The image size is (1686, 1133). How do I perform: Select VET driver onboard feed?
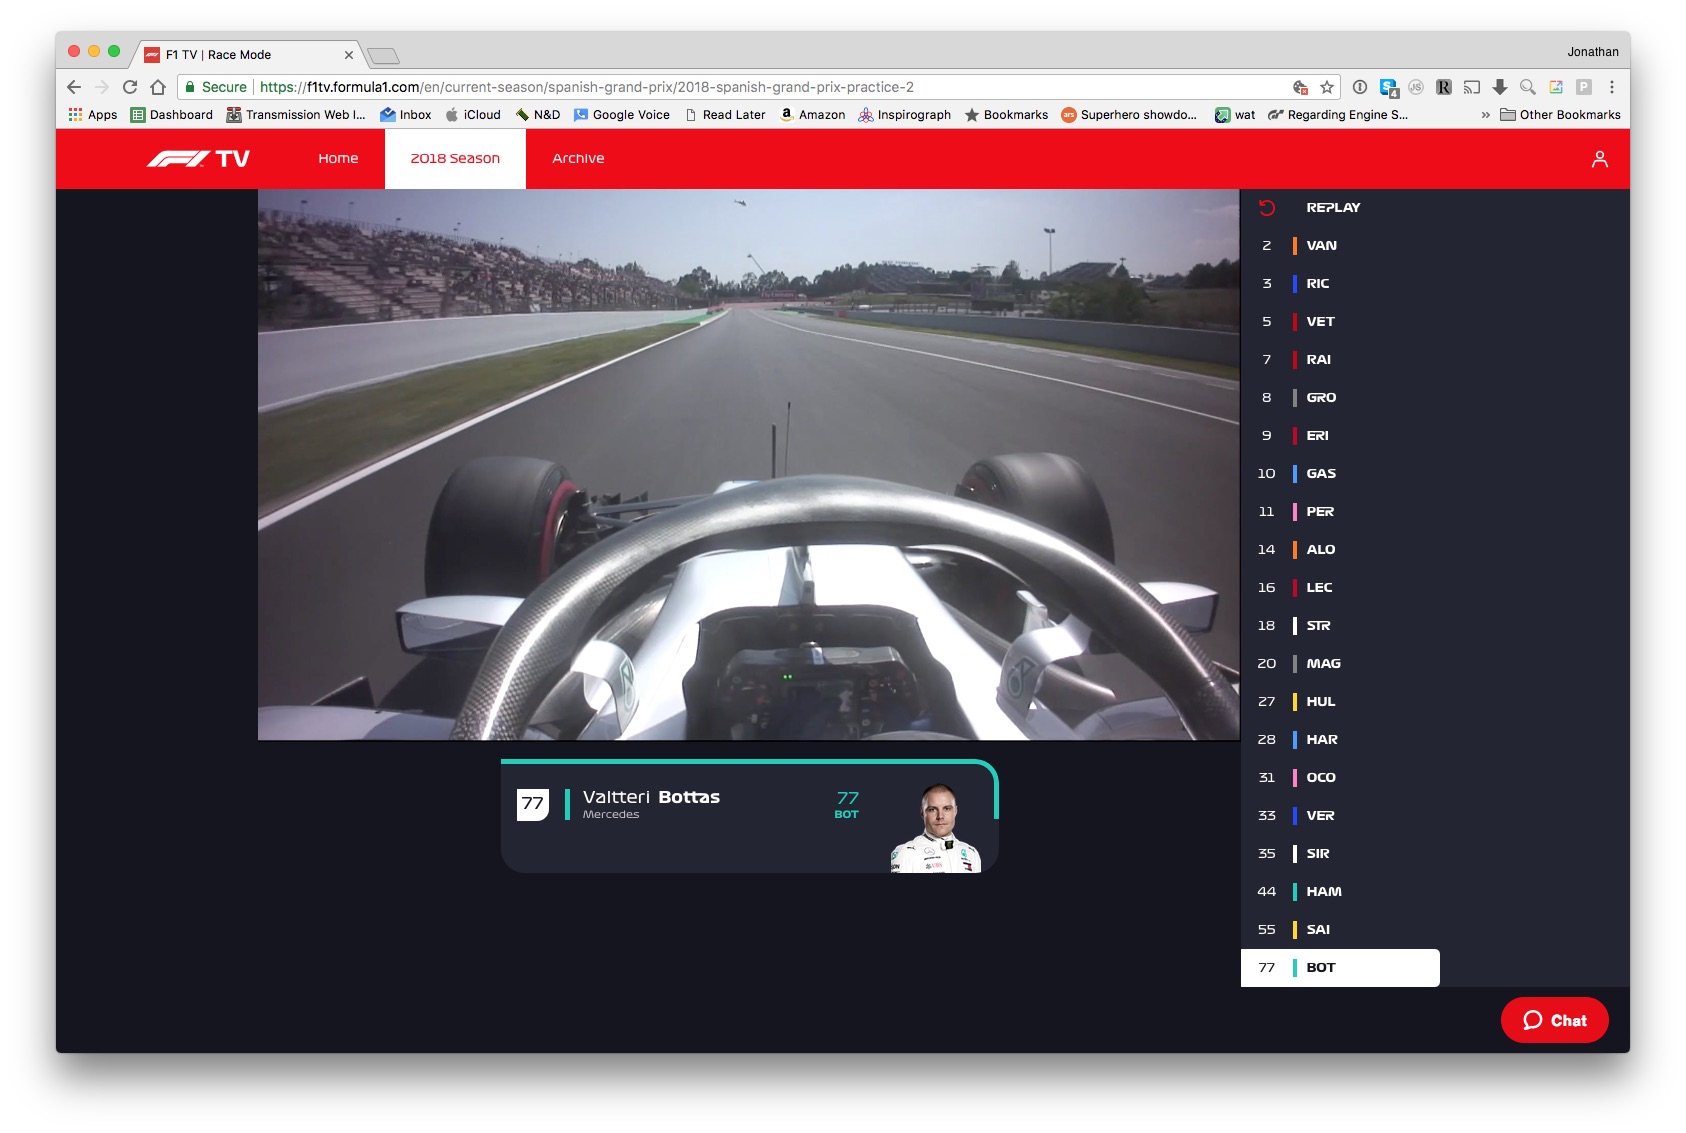click(x=1319, y=322)
